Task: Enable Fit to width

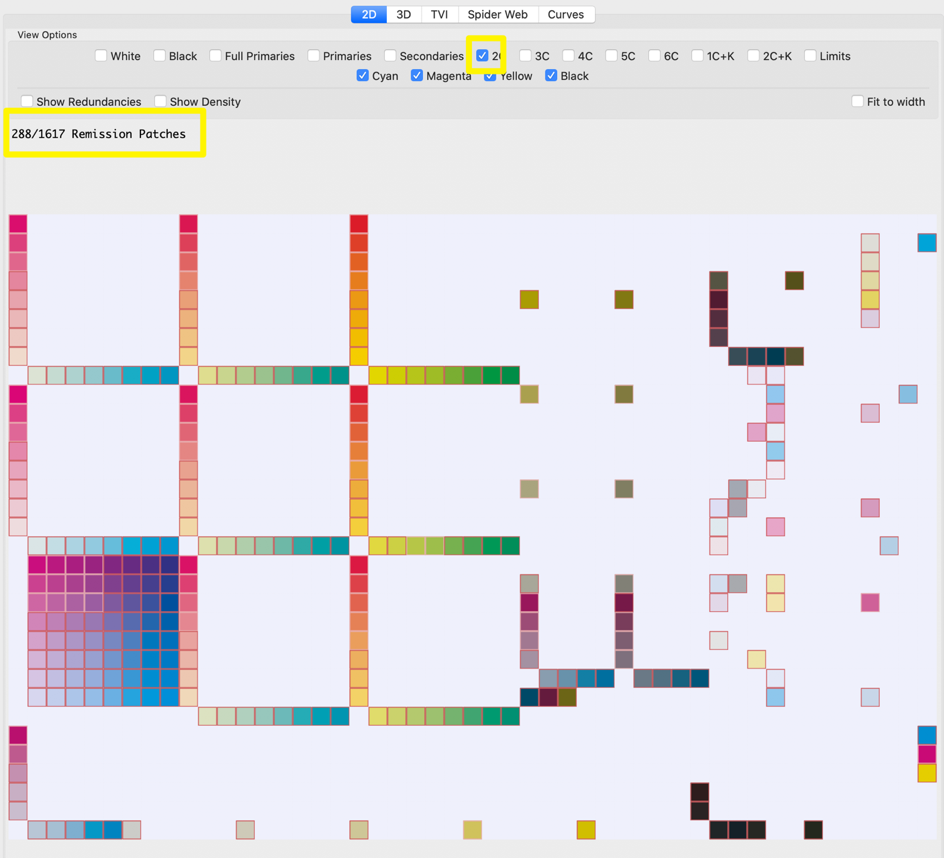Action: (x=857, y=101)
